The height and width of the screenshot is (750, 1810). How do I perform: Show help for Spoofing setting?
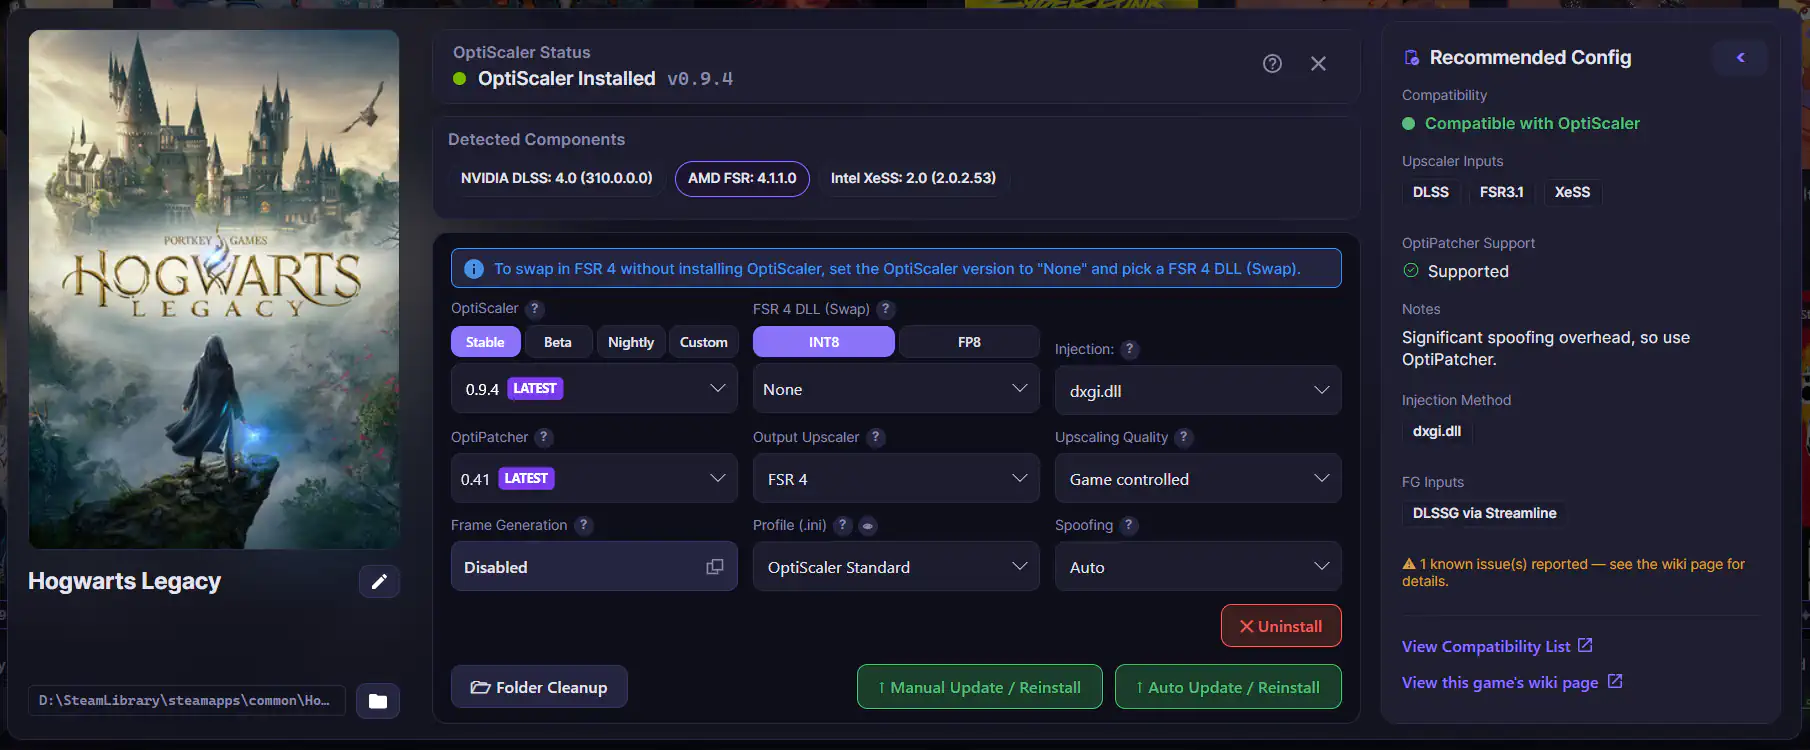(1129, 525)
